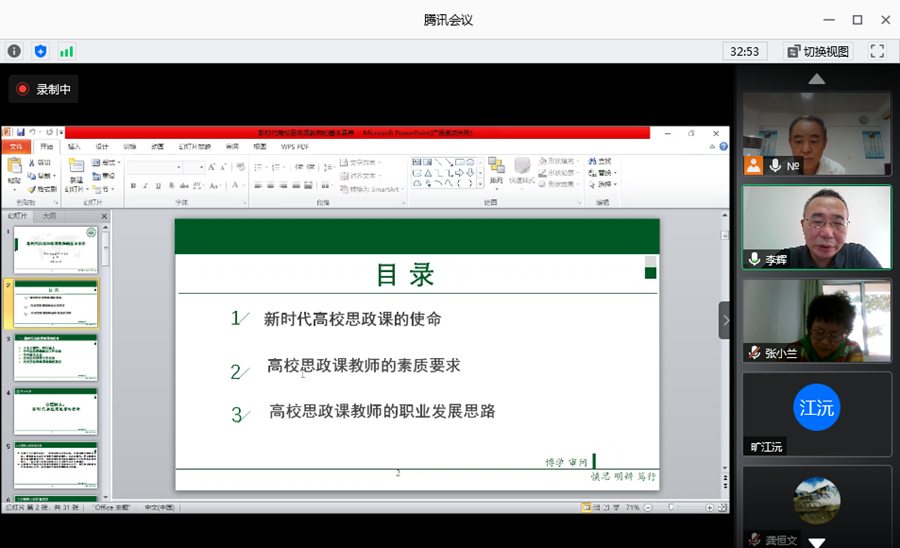Open the 插入 ribbon tab
Screen dimensions: 900x548
pyautogui.click(x=74, y=146)
